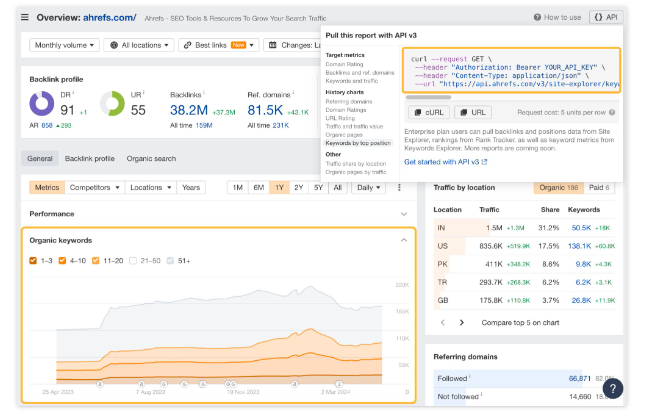Select the 6M time range
The width and height of the screenshot is (647, 418).
(x=258, y=187)
